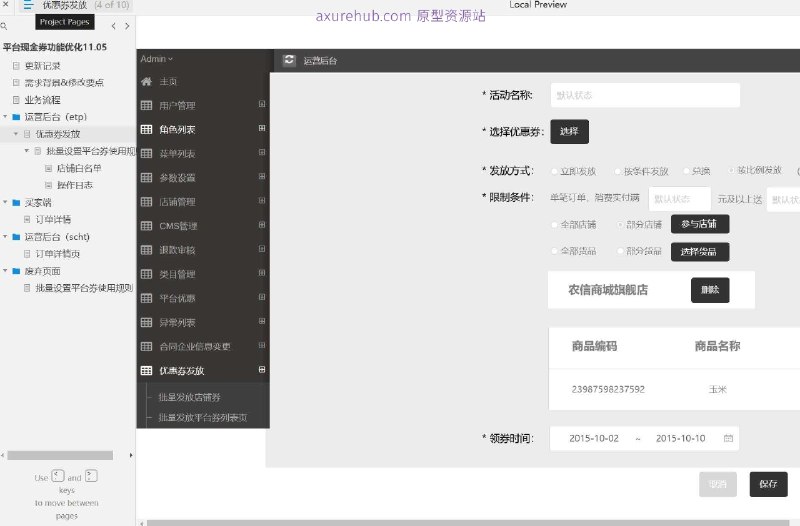The image size is (800, 526).
Task: Toggle the hamburger pages menu icon
Action: (28, 5)
